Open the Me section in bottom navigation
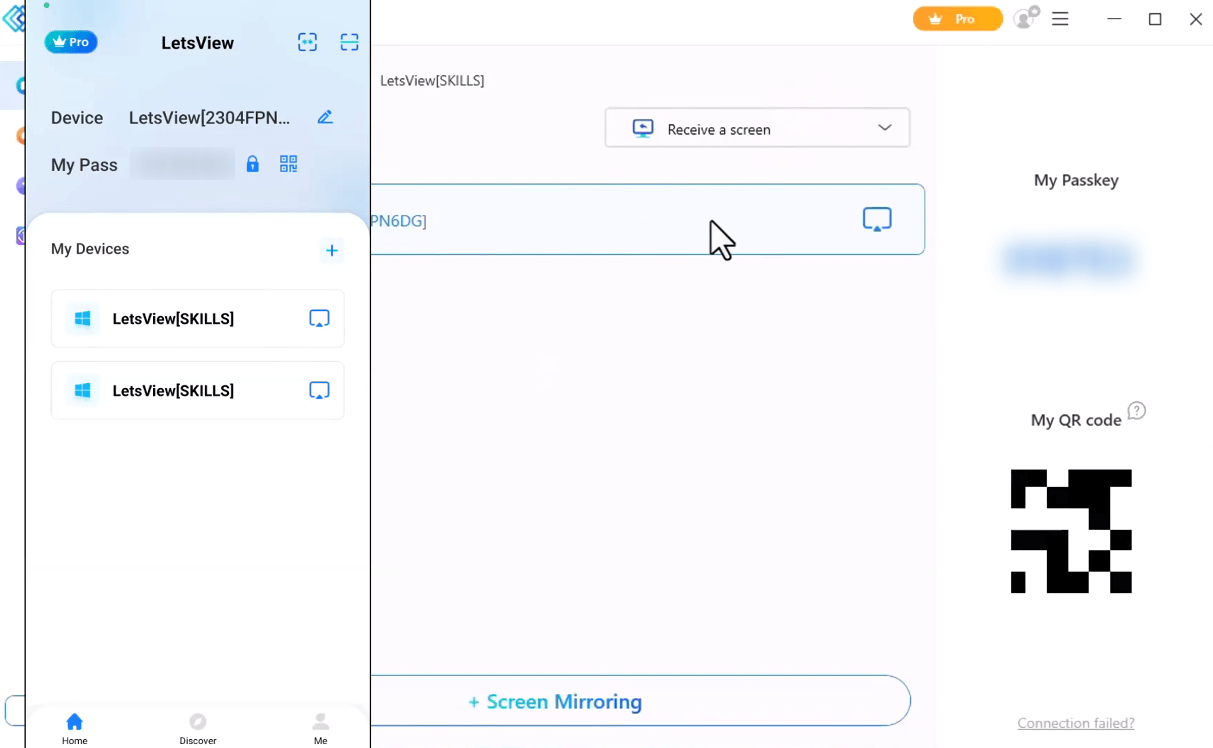The width and height of the screenshot is (1213, 748). click(x=320, y=727)
